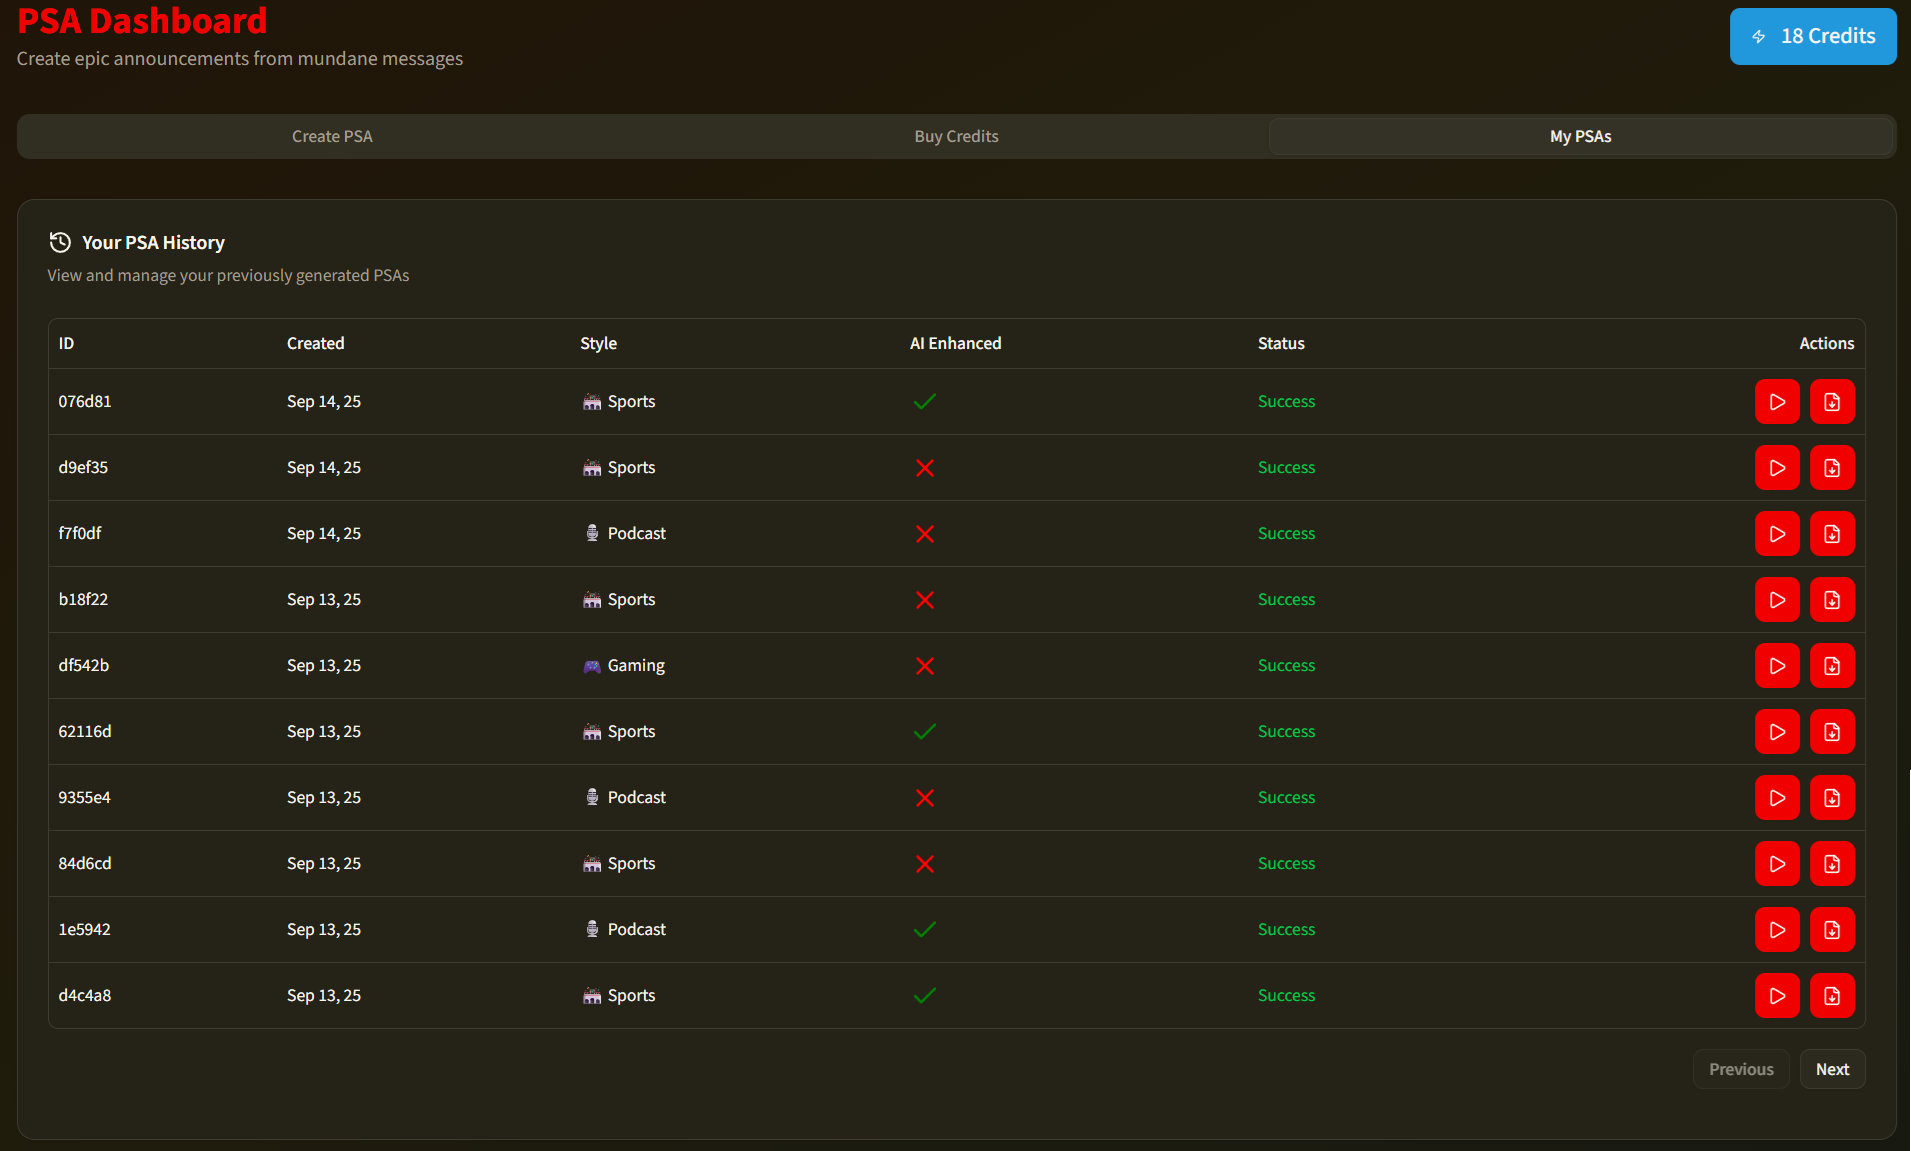This screenshot has width=1911, height=1151.
Task: Go to the Next page of PSAs
Action: [1832, 1069]
